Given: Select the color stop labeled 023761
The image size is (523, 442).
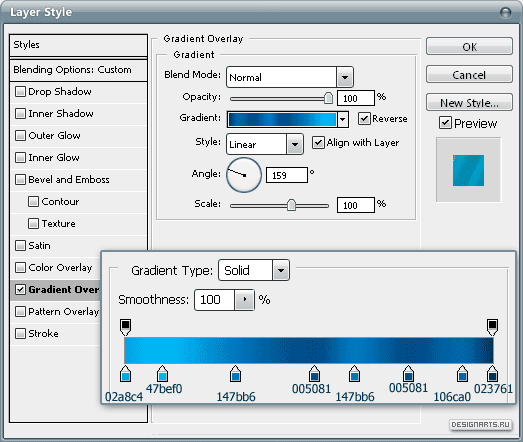Looking at the screenshot, I should [x=492, y=374].
